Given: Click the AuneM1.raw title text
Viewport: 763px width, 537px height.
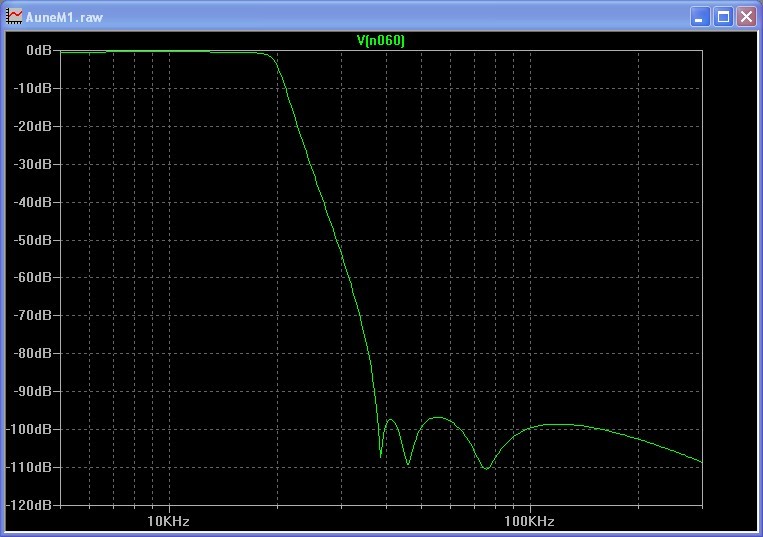Looking at the screenshot, I should pyautogui.click(x=64, y=18).
